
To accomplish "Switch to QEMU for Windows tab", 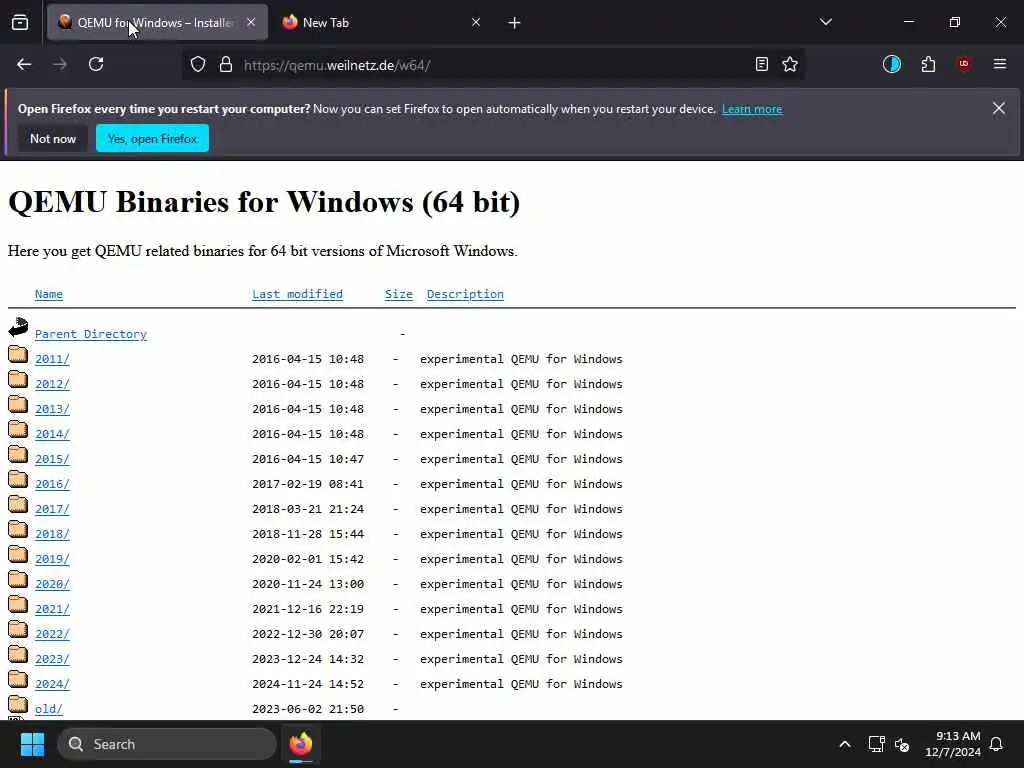I will coord(157,22).
